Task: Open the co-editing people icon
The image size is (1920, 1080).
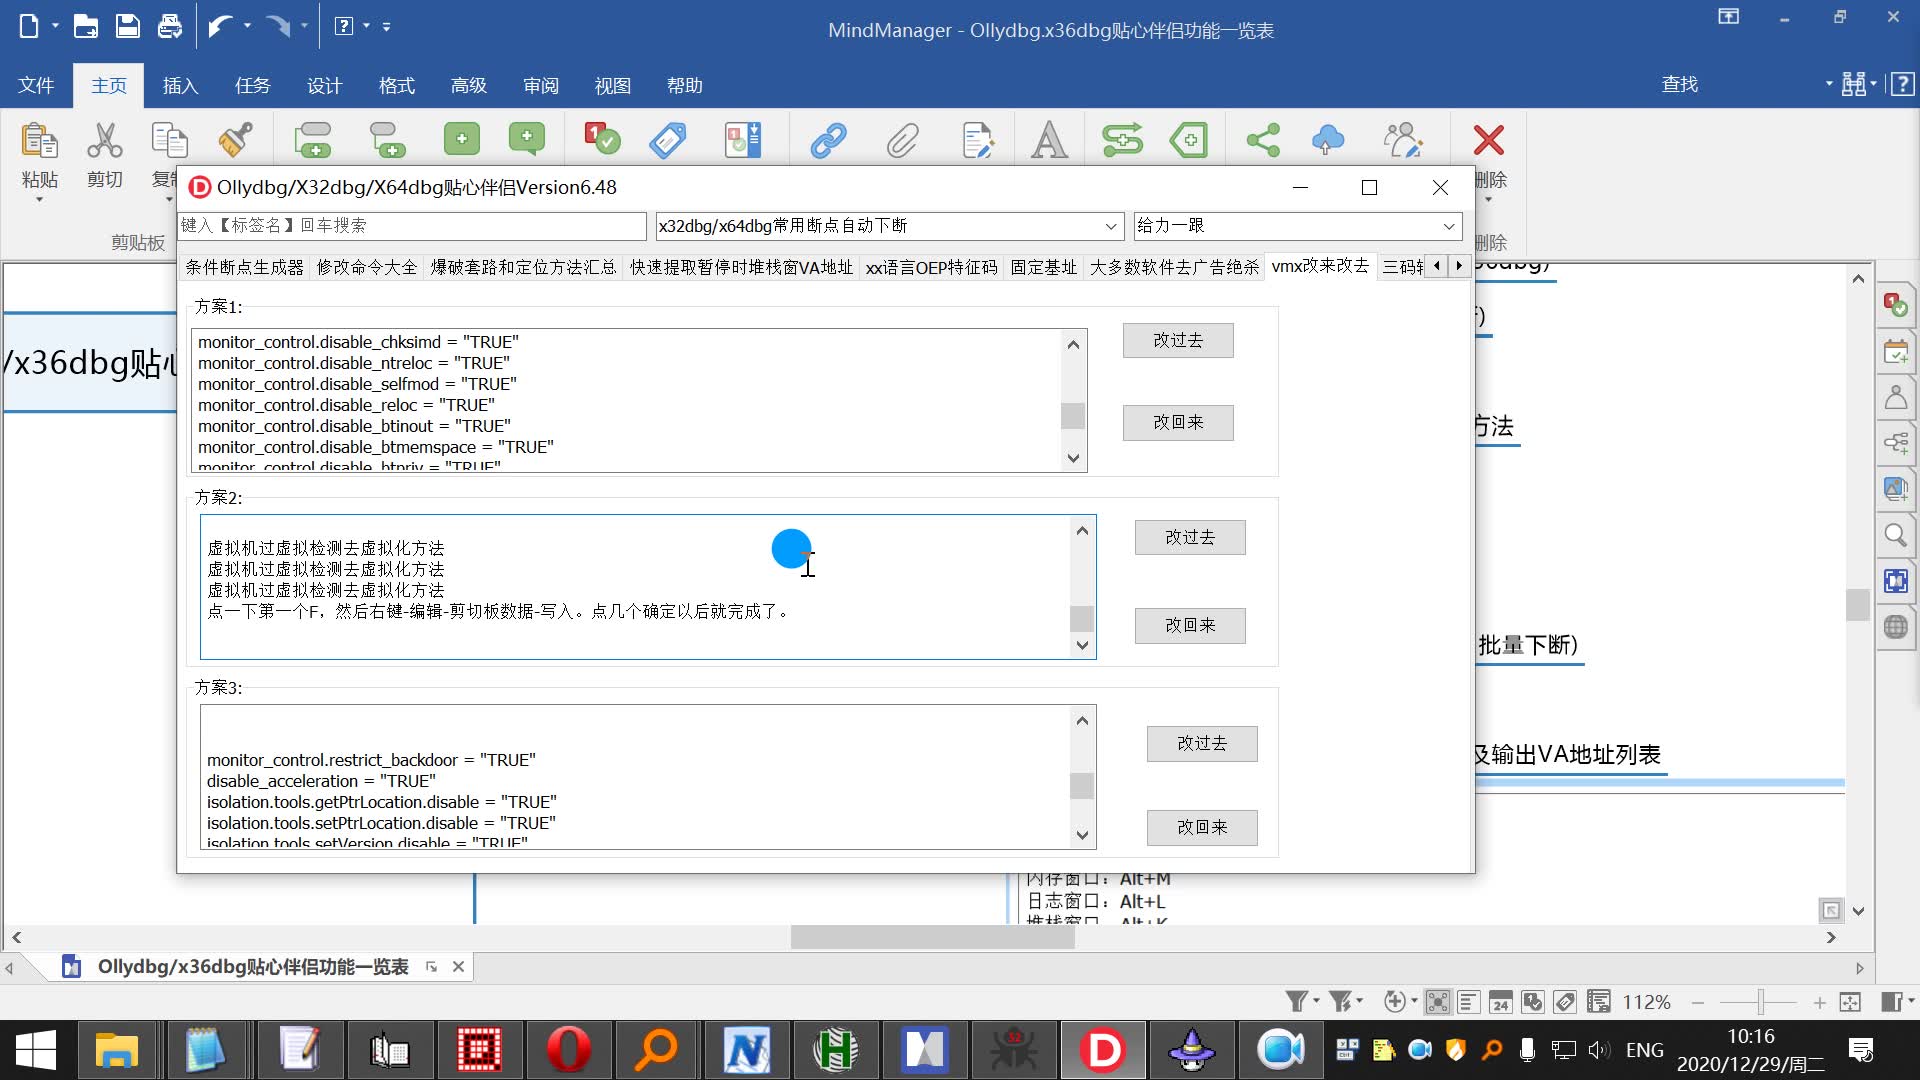Action: (1403, 140)
